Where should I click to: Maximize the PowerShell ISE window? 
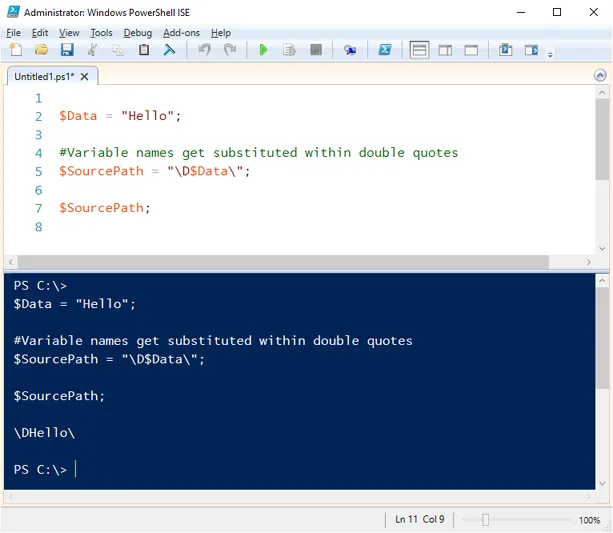pos(557,12)
